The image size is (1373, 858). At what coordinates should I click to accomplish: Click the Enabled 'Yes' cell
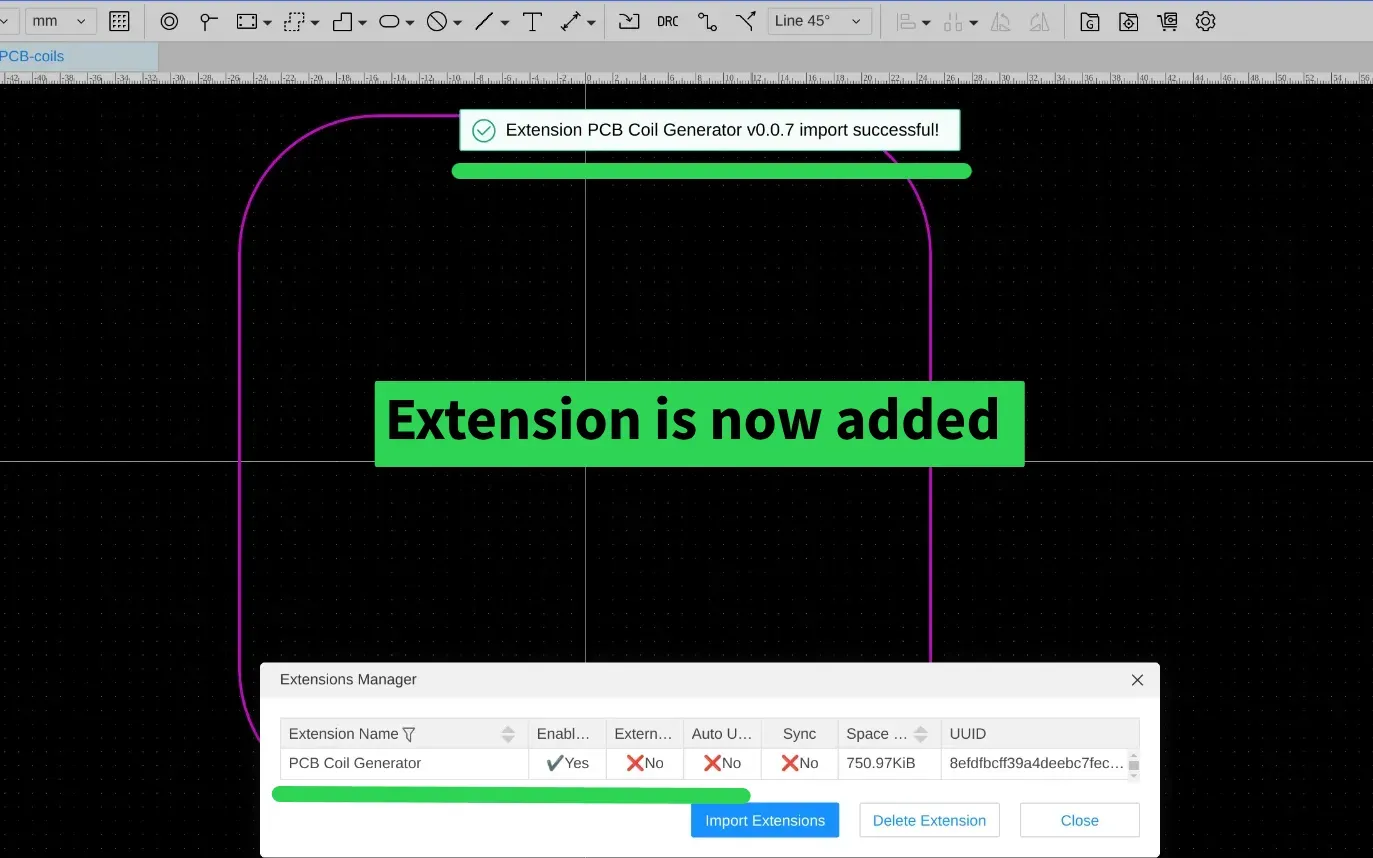[568, 763]
